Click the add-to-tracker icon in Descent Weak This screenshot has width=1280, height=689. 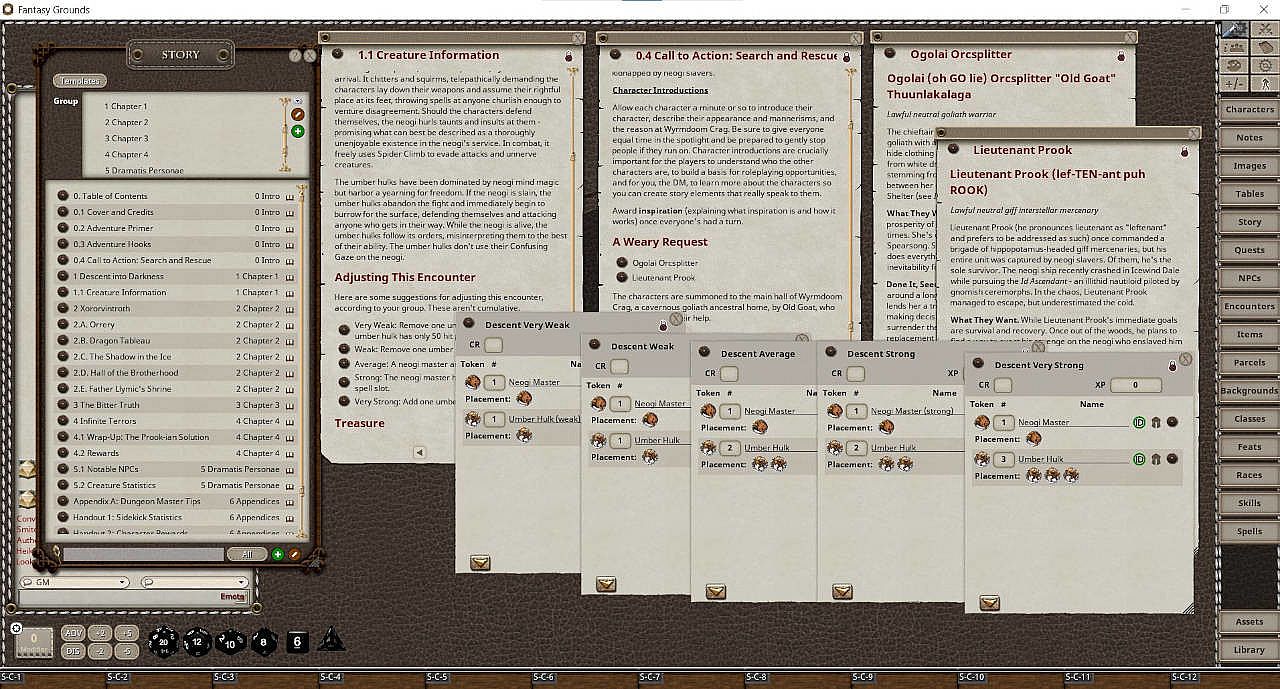[x=606, y=584]
